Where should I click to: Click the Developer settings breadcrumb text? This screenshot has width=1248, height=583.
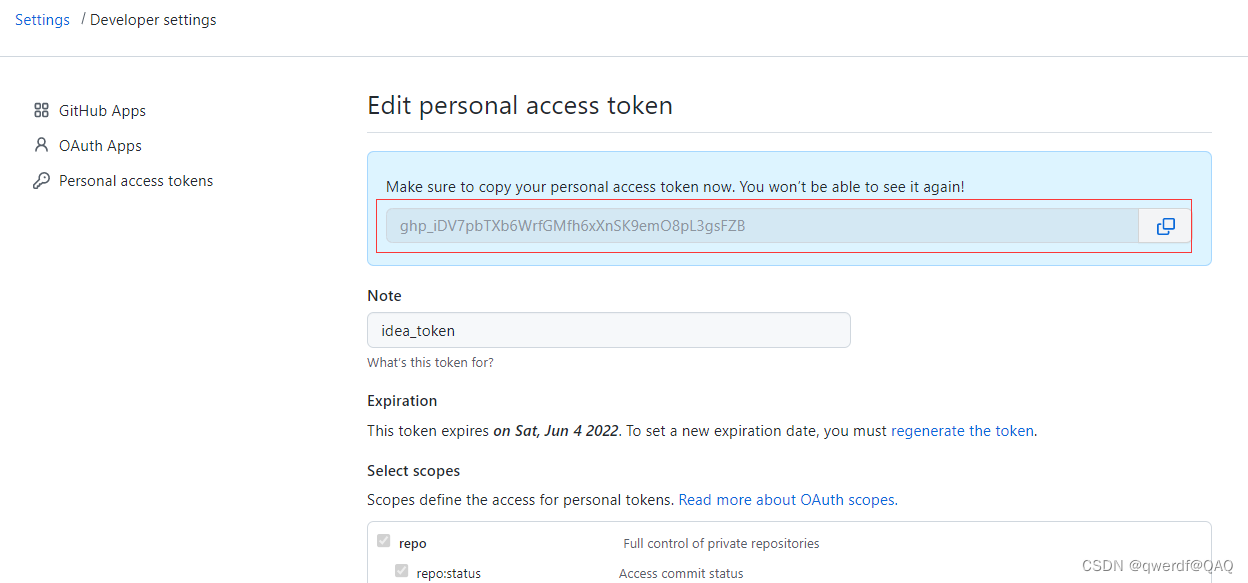pyautogui.click(x=153, y=20)
